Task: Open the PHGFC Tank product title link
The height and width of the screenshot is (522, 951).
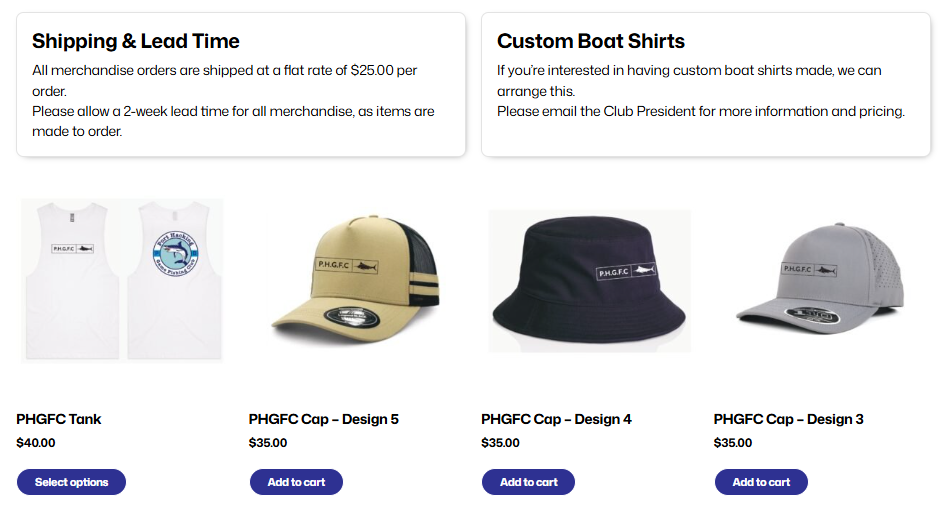Action: [59, 419]
